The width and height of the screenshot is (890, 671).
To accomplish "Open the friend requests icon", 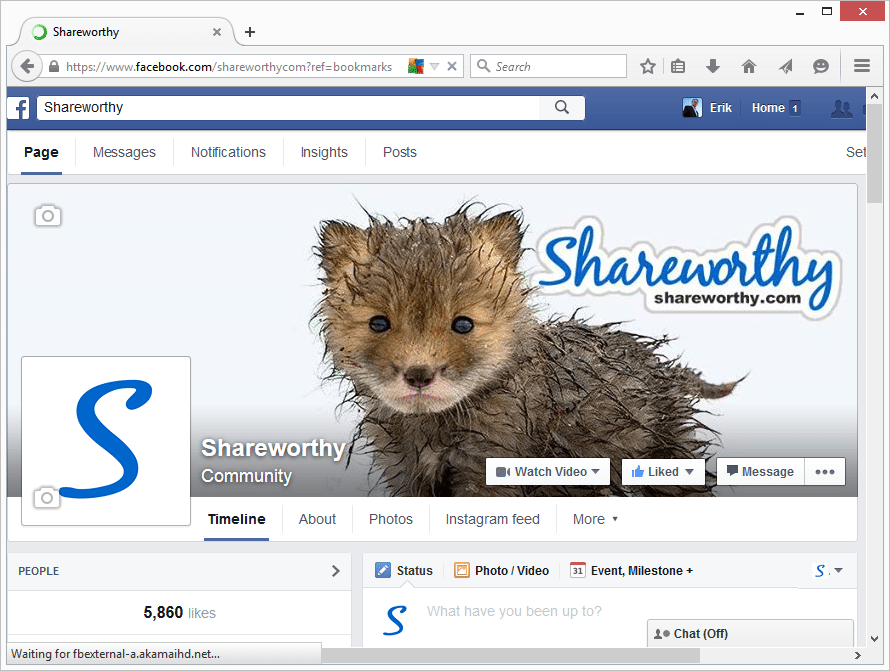I will [x=842, y=108].
